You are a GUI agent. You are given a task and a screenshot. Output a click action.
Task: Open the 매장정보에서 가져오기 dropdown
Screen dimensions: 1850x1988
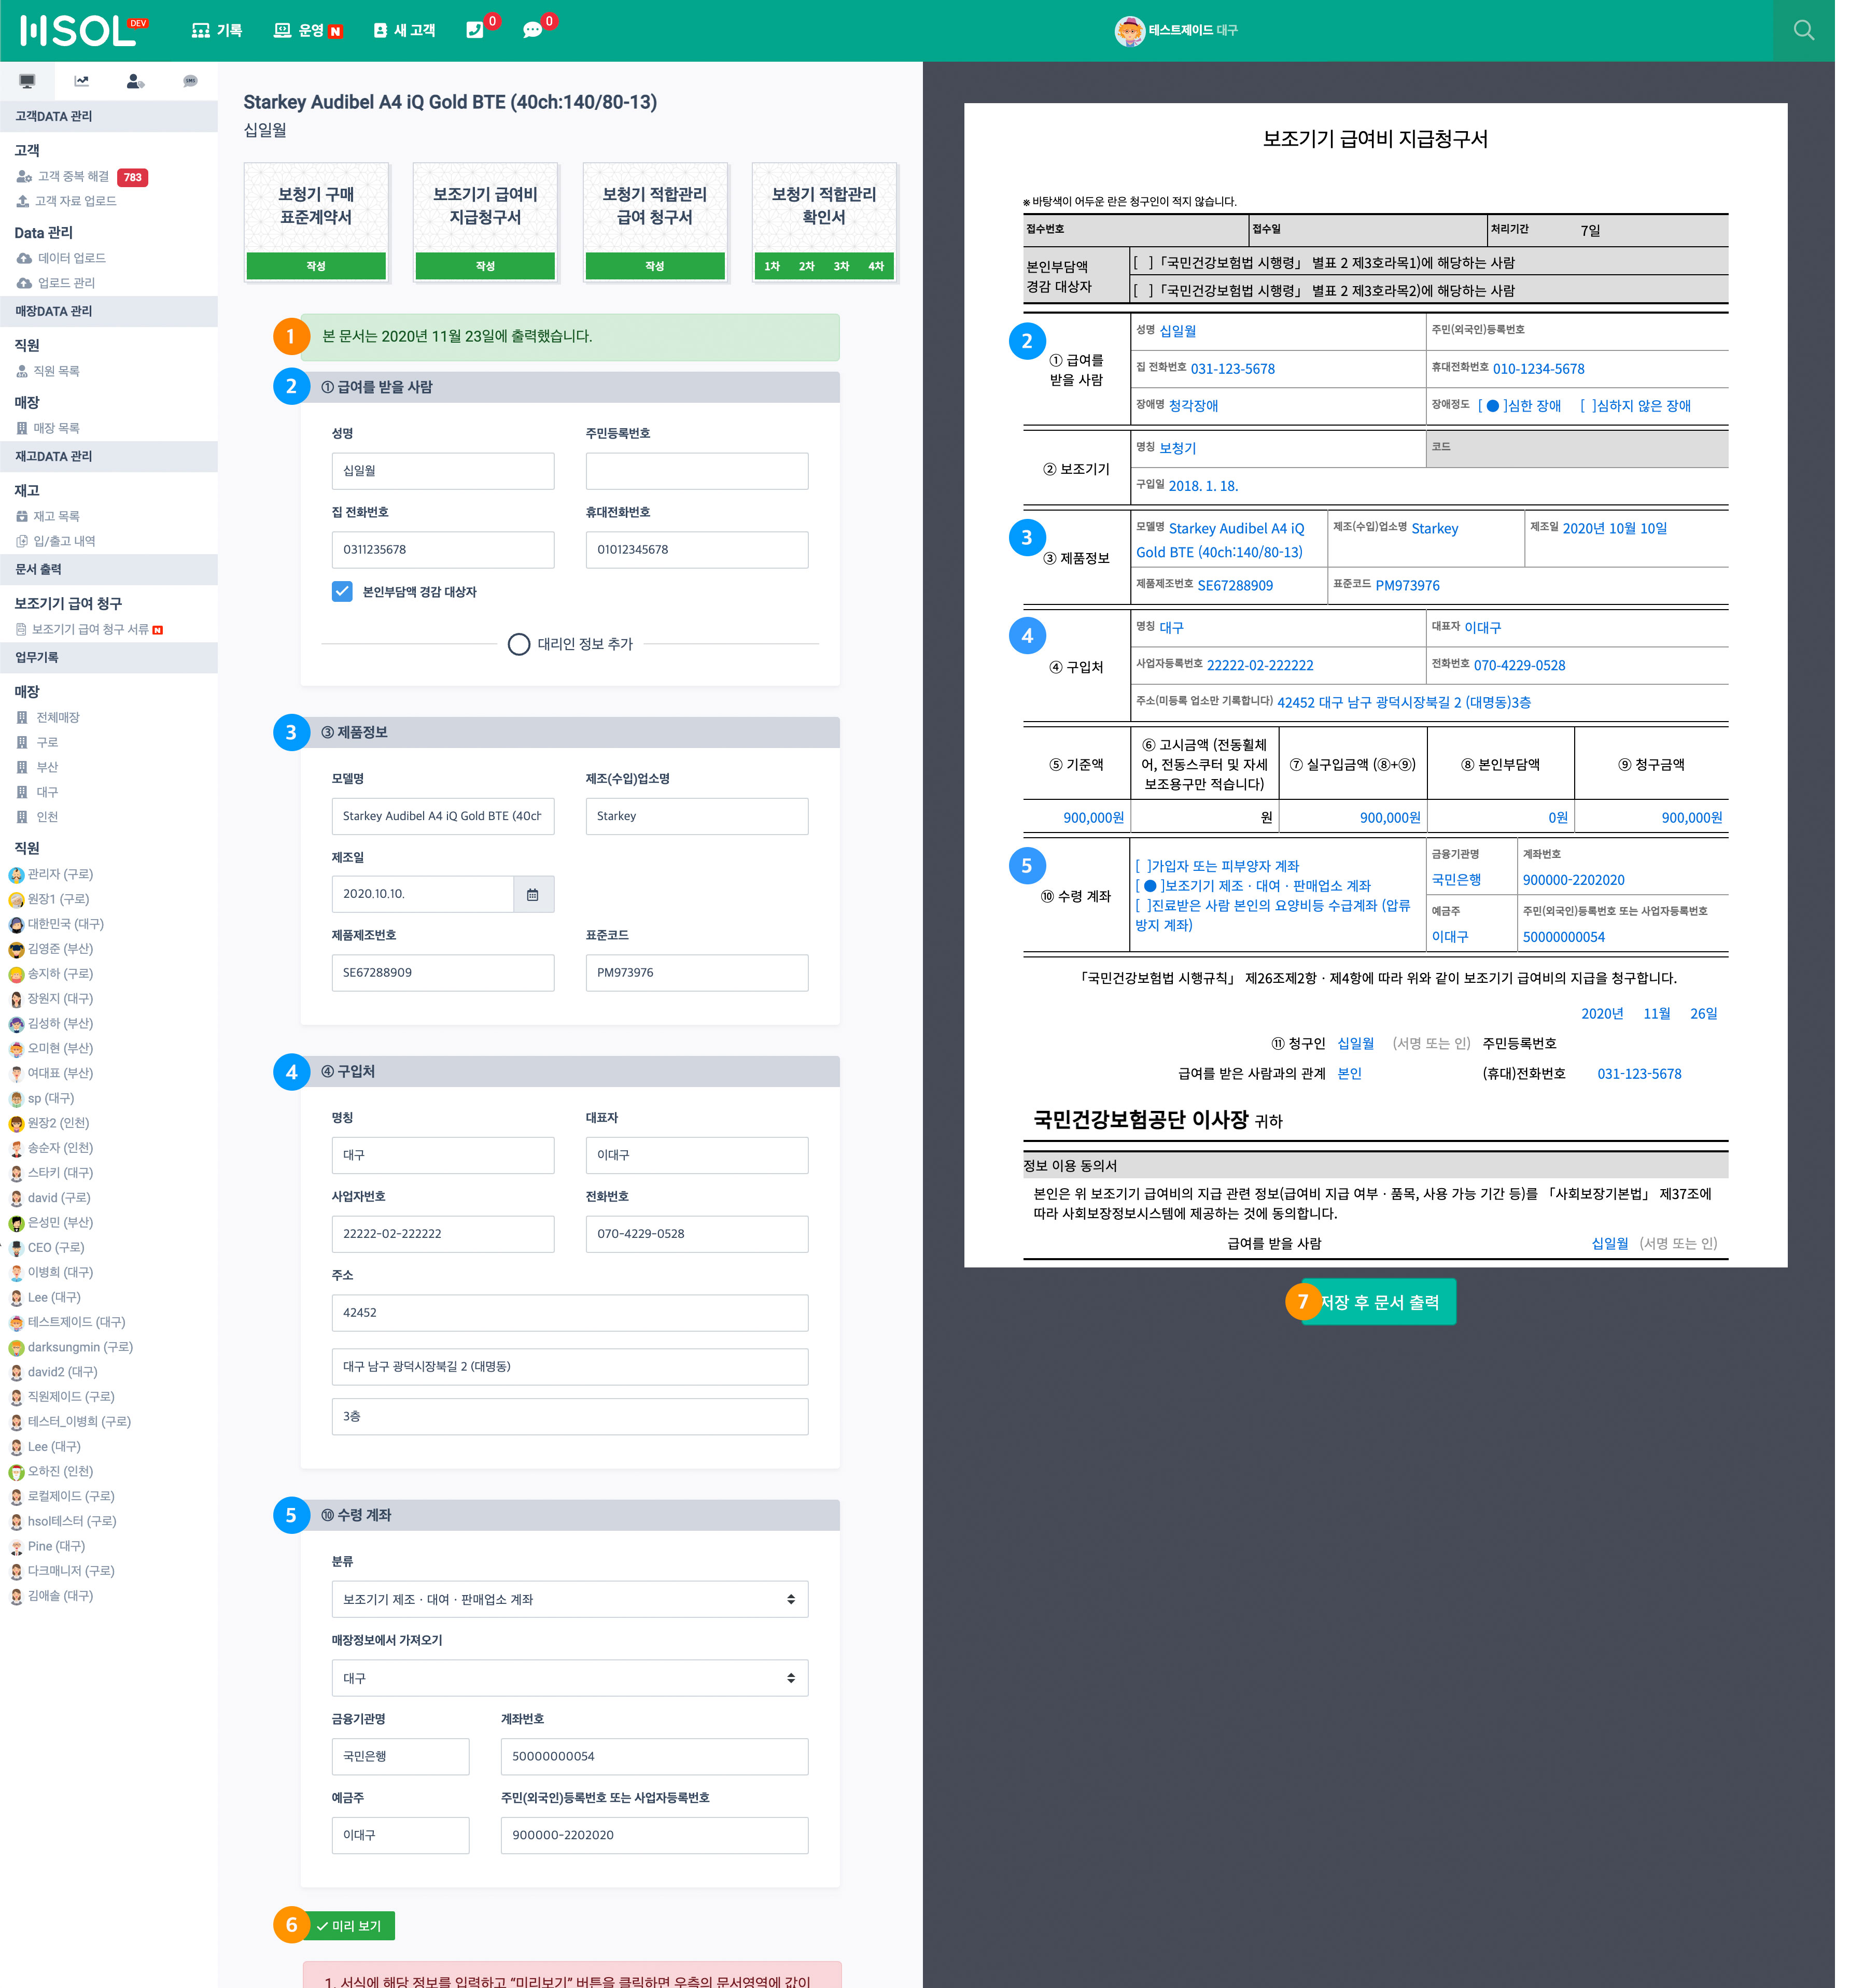click(x=569, y=1678)
